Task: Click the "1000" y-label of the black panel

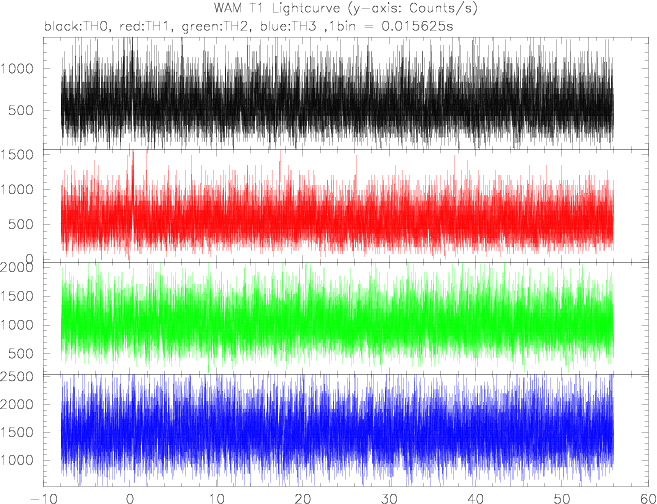Action: point(16,69)
